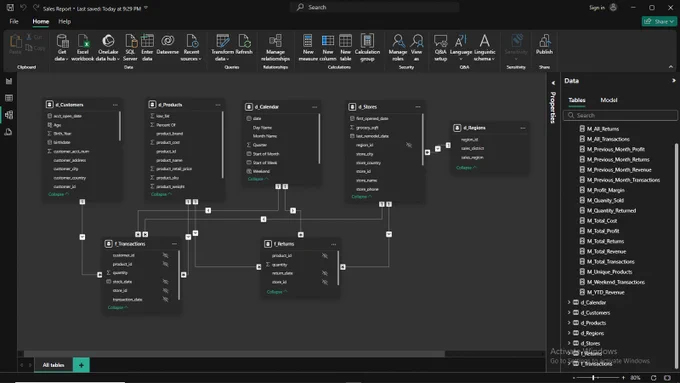Select M_Profit_Margin measure in Data pane
The width and height of the screenshot is (680, 383).
605,190
